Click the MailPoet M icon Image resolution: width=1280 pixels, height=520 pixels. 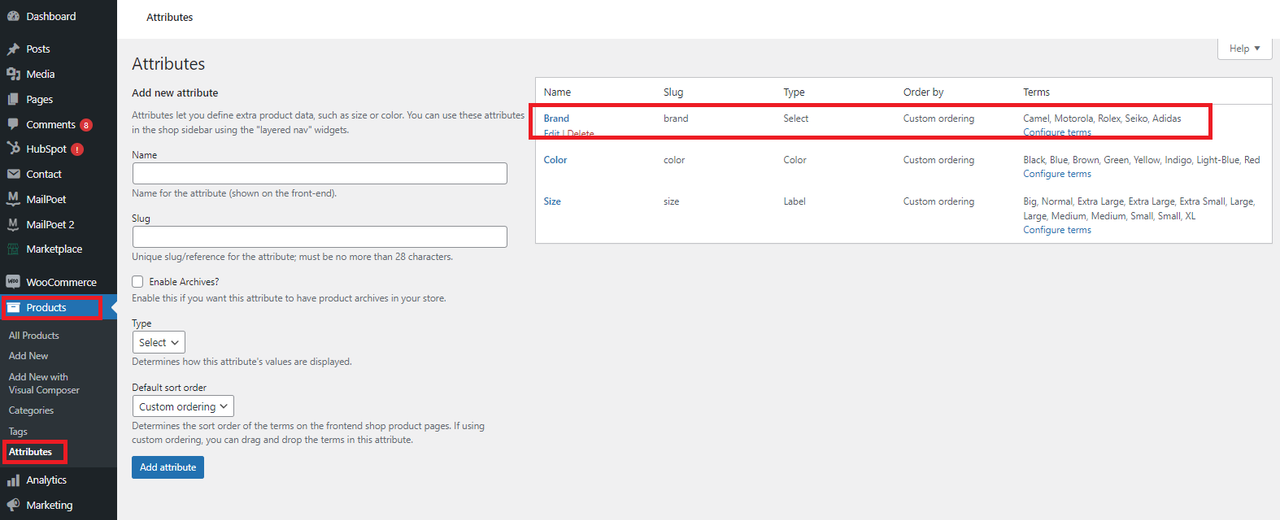13,199
